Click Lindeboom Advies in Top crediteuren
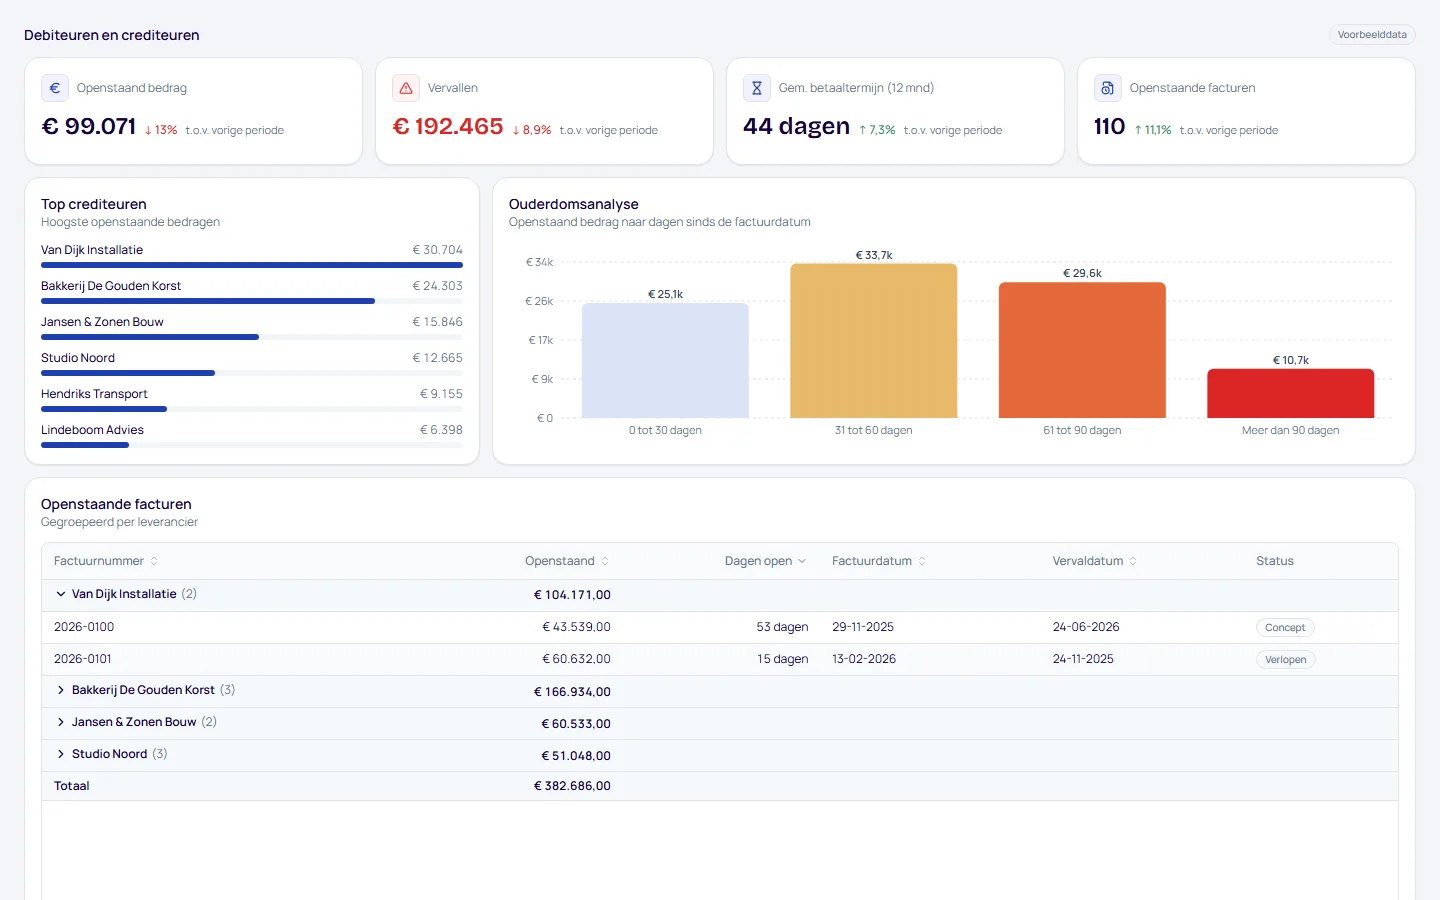Image resolution: width=1440 pixels, height=900 pixels. tap(92, 430)
